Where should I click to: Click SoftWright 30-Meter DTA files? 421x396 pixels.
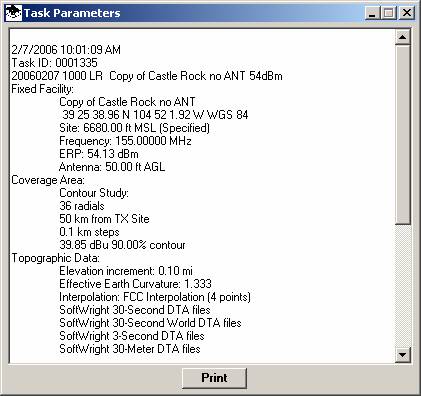(130, 349)
